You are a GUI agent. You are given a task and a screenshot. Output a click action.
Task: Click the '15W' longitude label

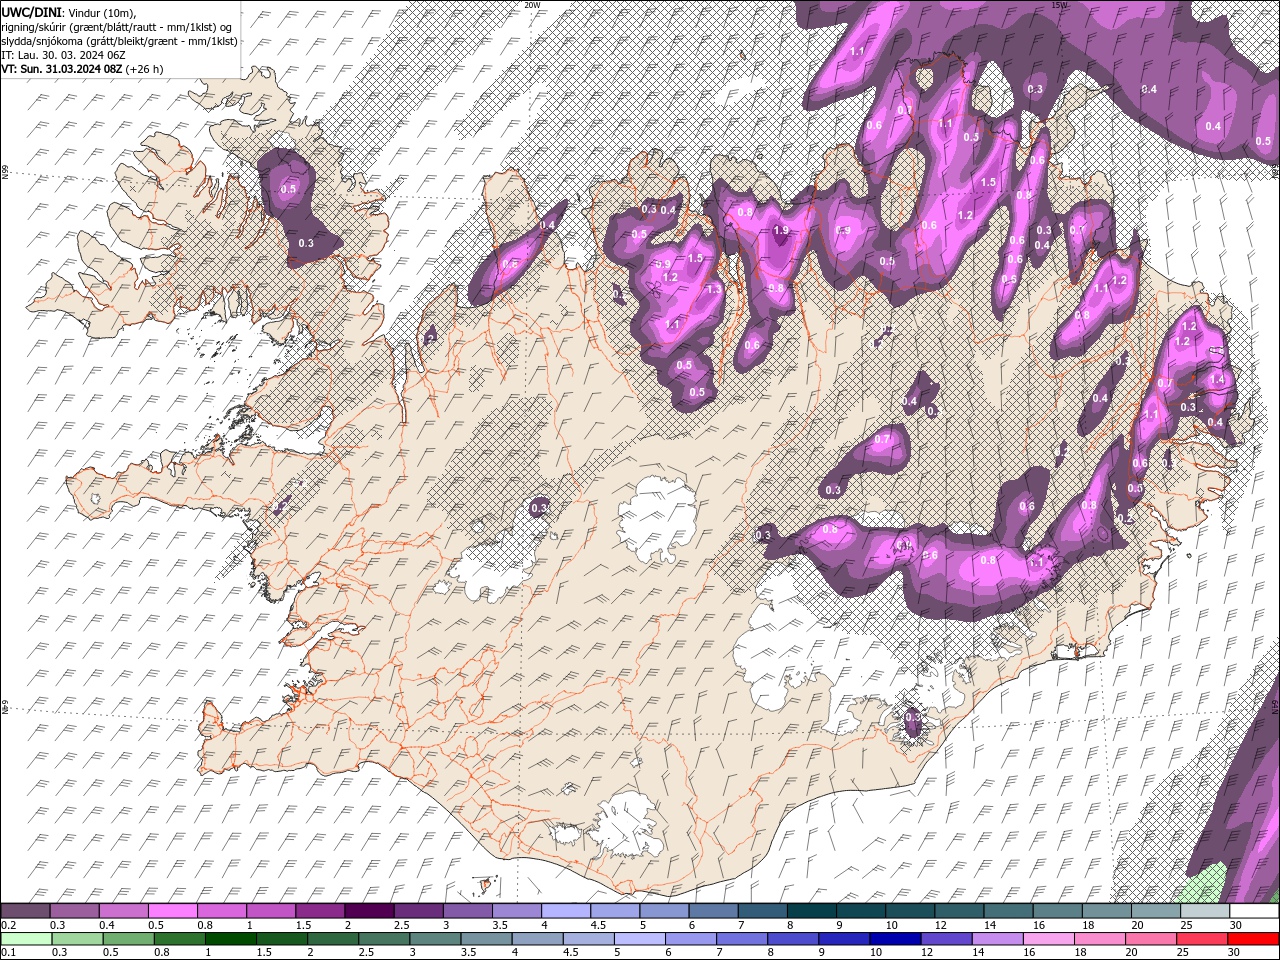coord(1060,5)
